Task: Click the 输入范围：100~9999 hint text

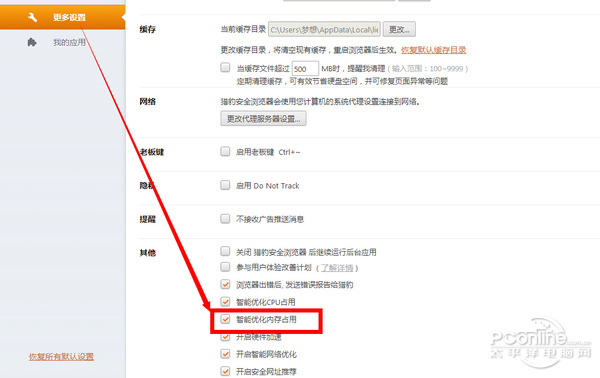Action: pos(428,69)
